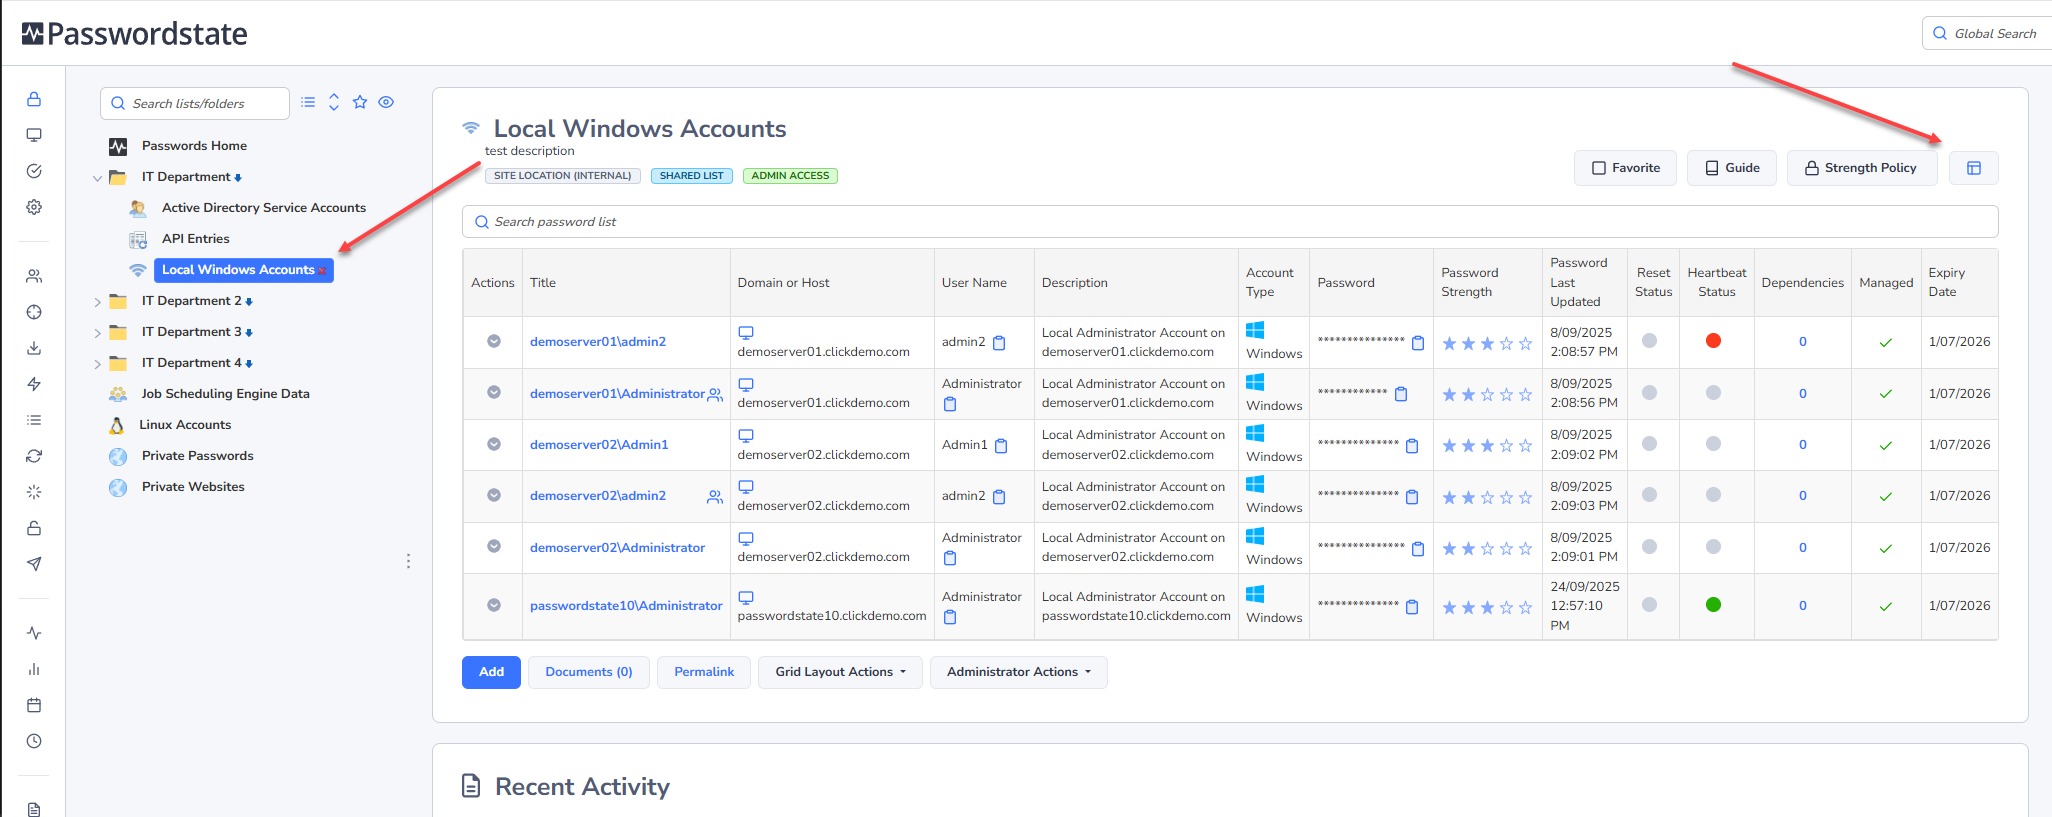Viewport: 2052px width, 817px height.
Task: Copy the admin2 password for demoserver01
Action: pos(1417,343)
